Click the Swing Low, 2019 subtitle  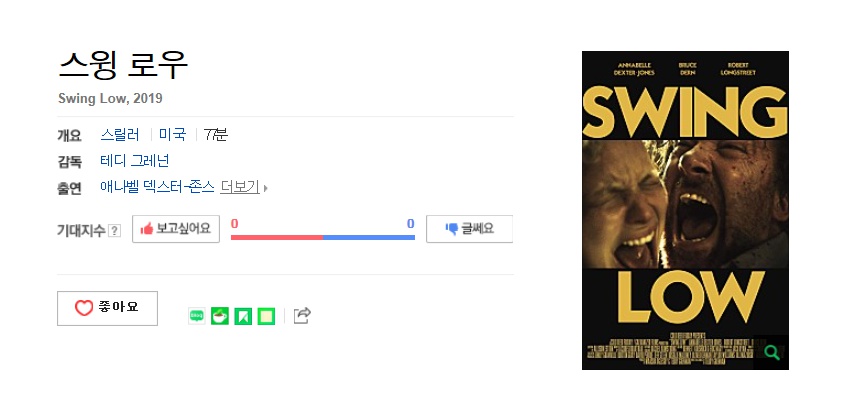pos(110,99)
